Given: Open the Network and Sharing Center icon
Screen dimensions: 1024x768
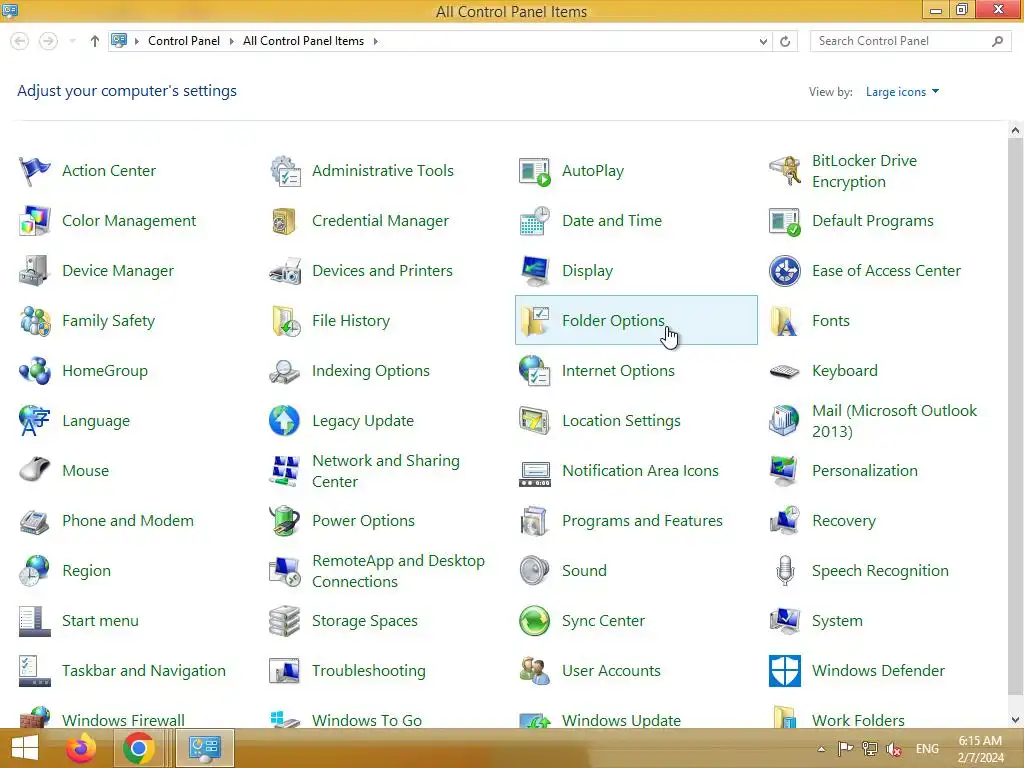Looking at the screenshot, I should point(285,471).
